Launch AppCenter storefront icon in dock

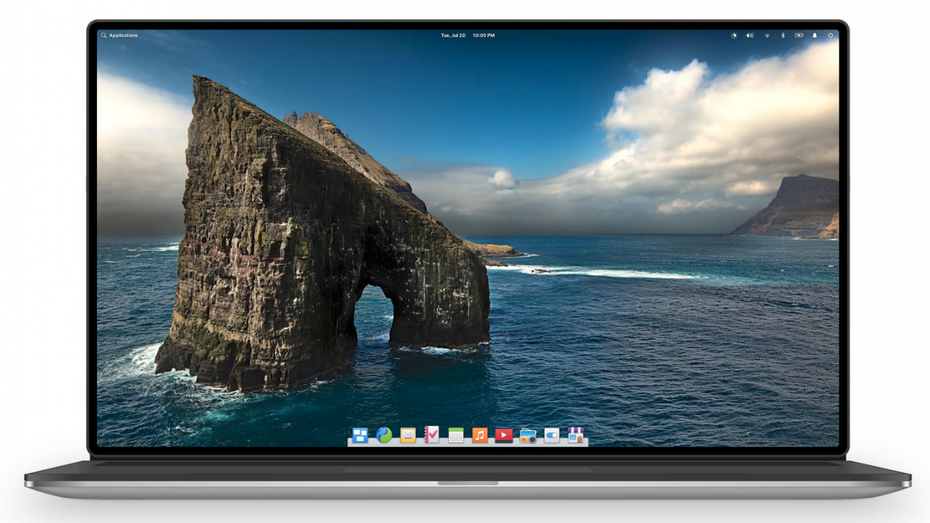pyautogui.click(x=576, y=435)
